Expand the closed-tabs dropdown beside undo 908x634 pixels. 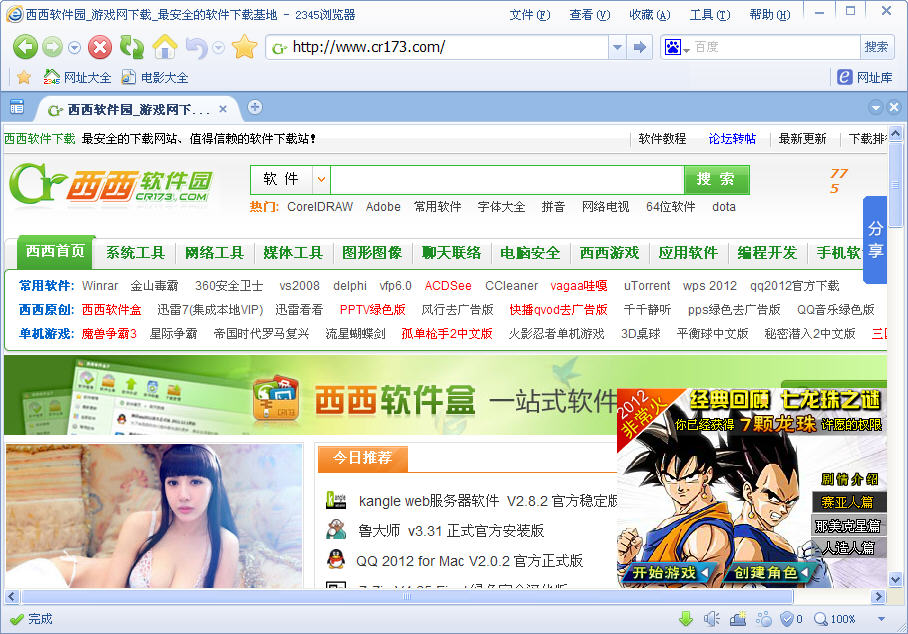point(218,48)
